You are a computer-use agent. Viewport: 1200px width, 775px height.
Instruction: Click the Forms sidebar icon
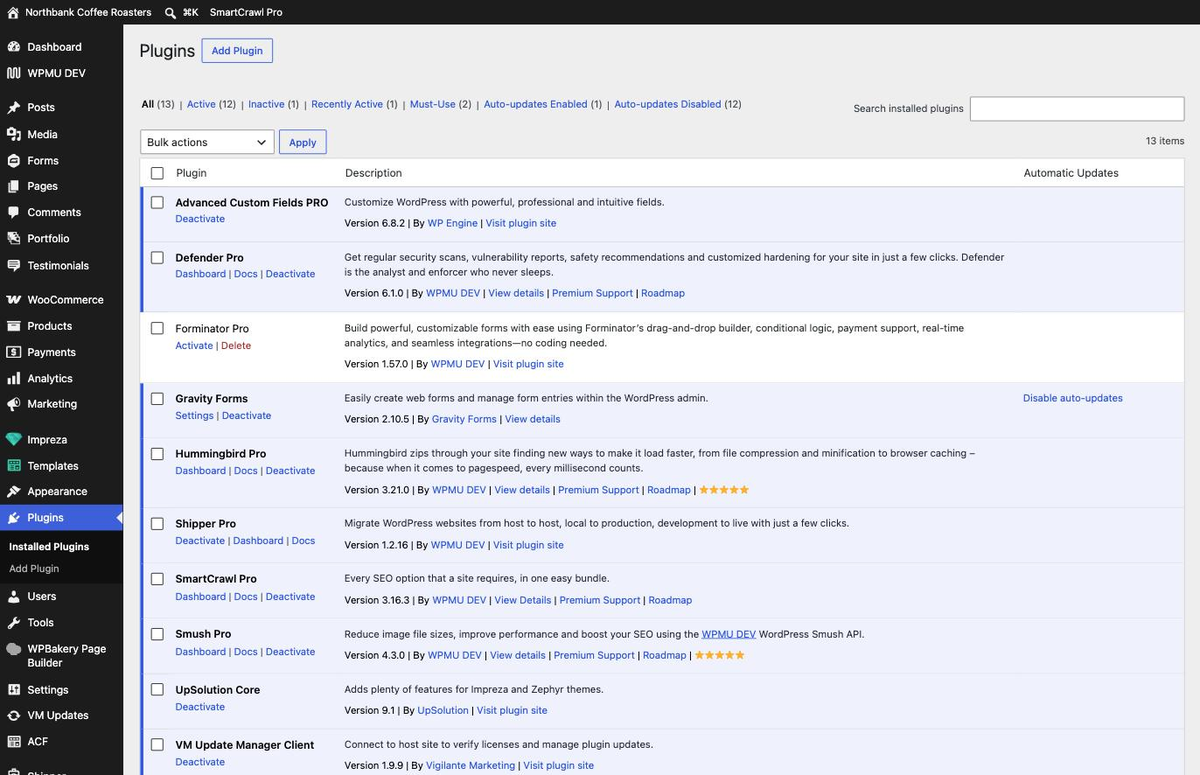tap(13, 160)
